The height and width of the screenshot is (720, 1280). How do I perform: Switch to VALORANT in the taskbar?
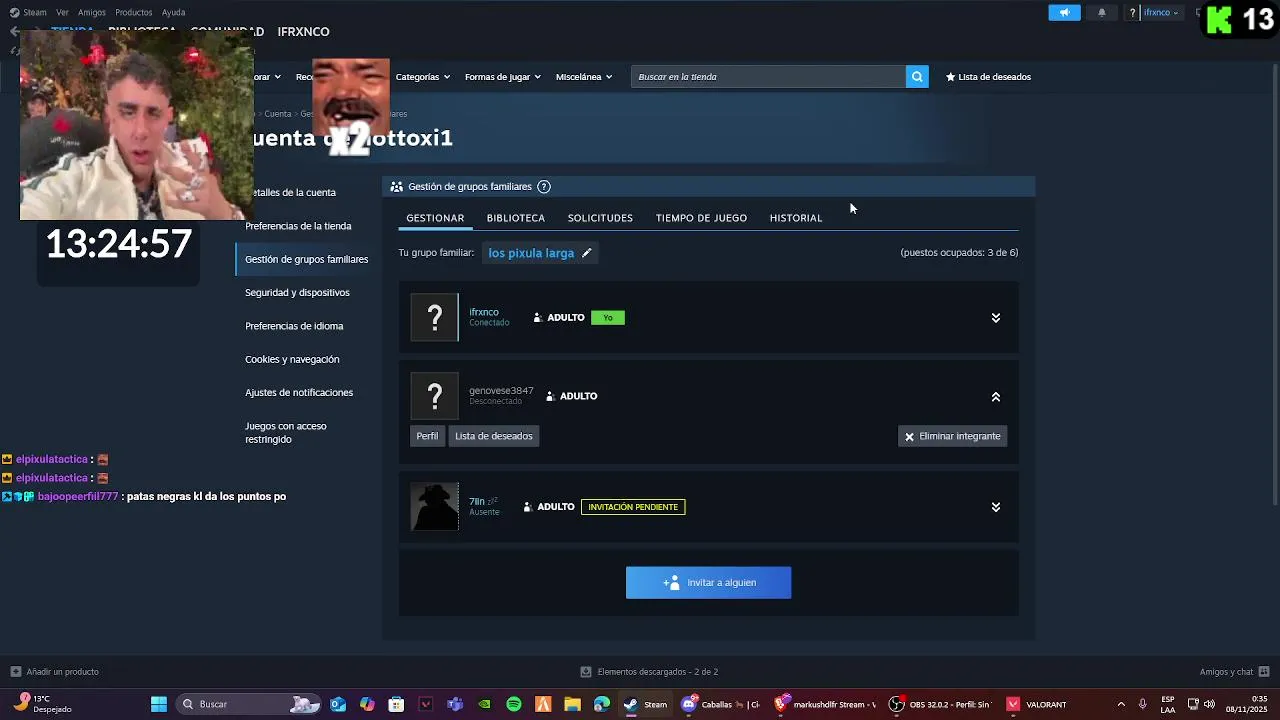1037,704
